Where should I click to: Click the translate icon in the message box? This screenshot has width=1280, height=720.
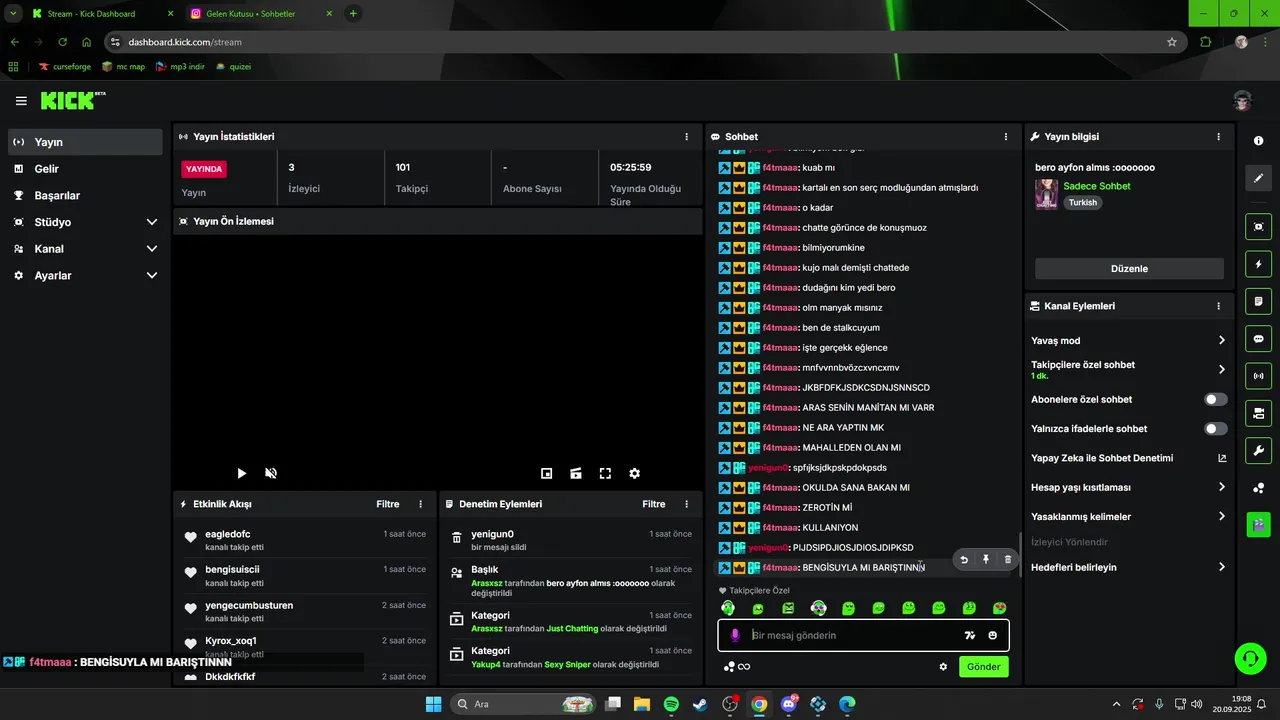point(969,635)
